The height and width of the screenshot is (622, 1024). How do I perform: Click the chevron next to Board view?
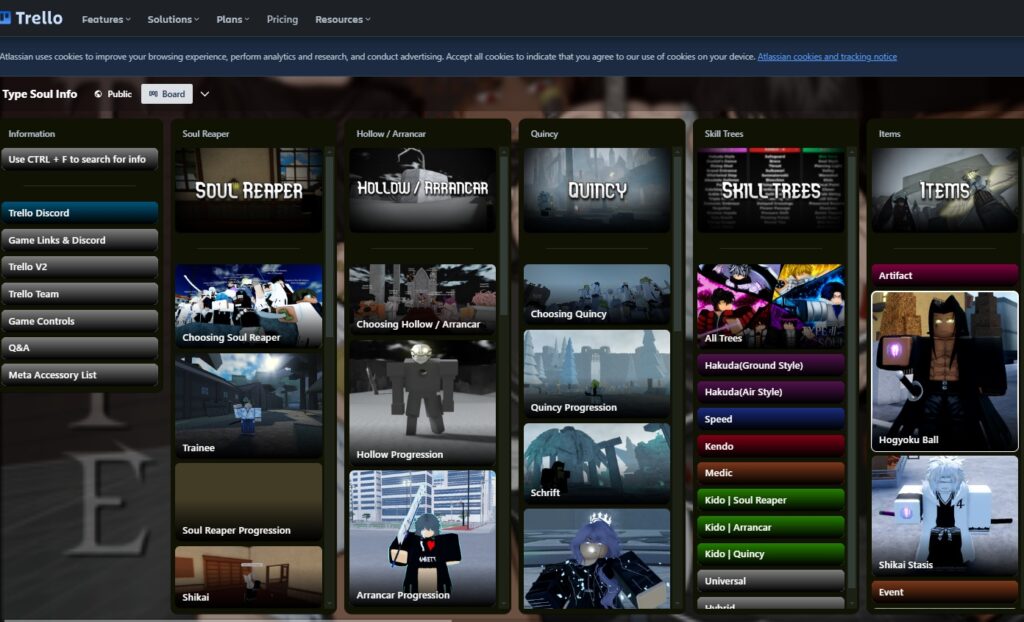[x=205, y=94]
